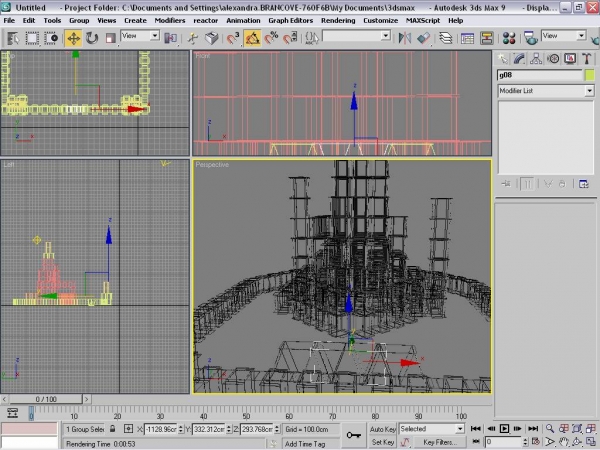Toggle the Selection Lock padlock
Viewport: 600px width, 450px height.
[x=112, y=429]
